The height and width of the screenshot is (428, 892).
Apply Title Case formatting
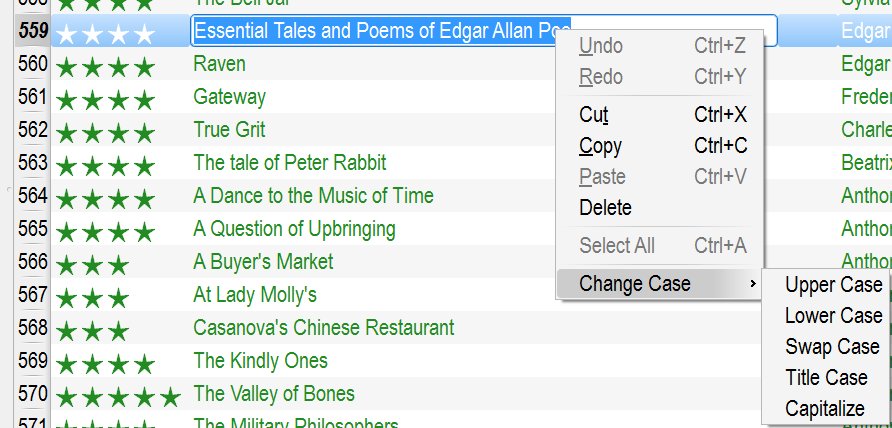[826, 378]
